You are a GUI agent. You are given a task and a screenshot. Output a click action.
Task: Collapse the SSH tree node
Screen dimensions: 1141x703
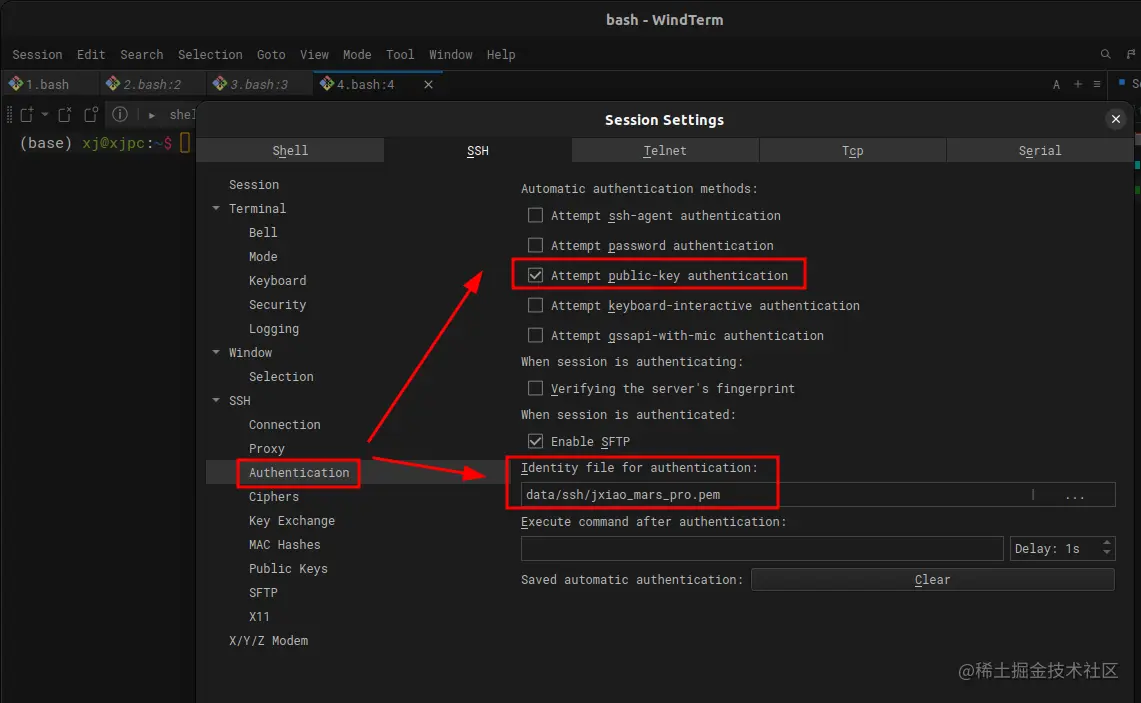coord(216,400)
